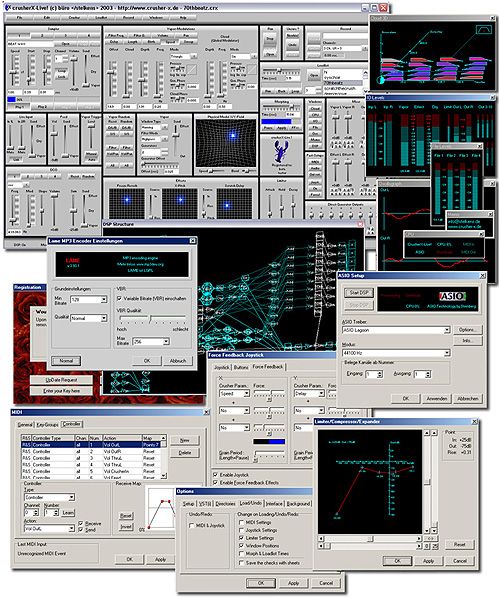Click the upper horizontal scrollbar below Limiter graph
500x598 pixels.
tap(370, 539)
